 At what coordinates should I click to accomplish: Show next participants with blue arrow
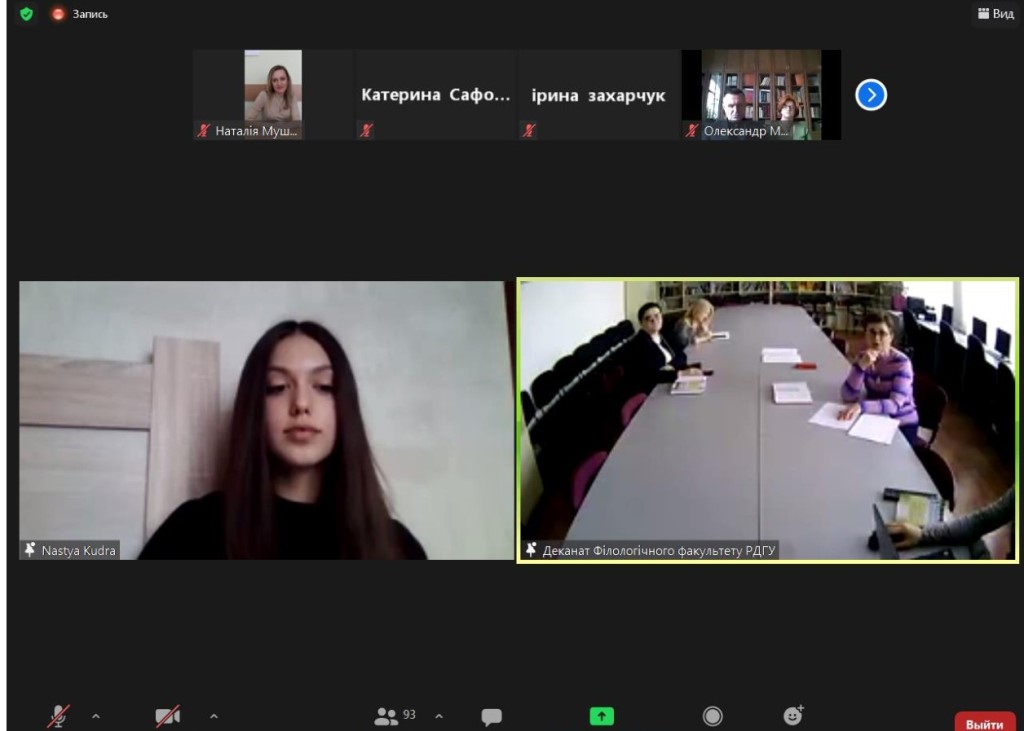click(871, 95)
